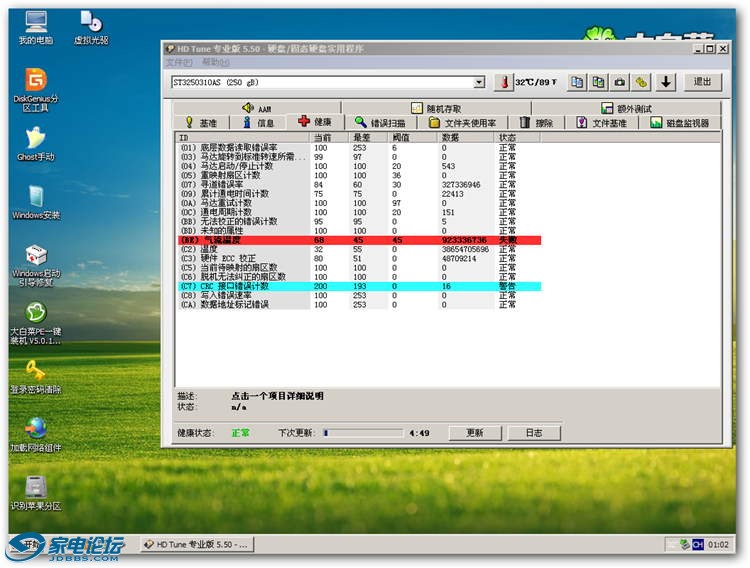Screen dimensions: 750x568
Task: Switch to the 磁盘监视器 tab
Action: click(x=680, y=123)
